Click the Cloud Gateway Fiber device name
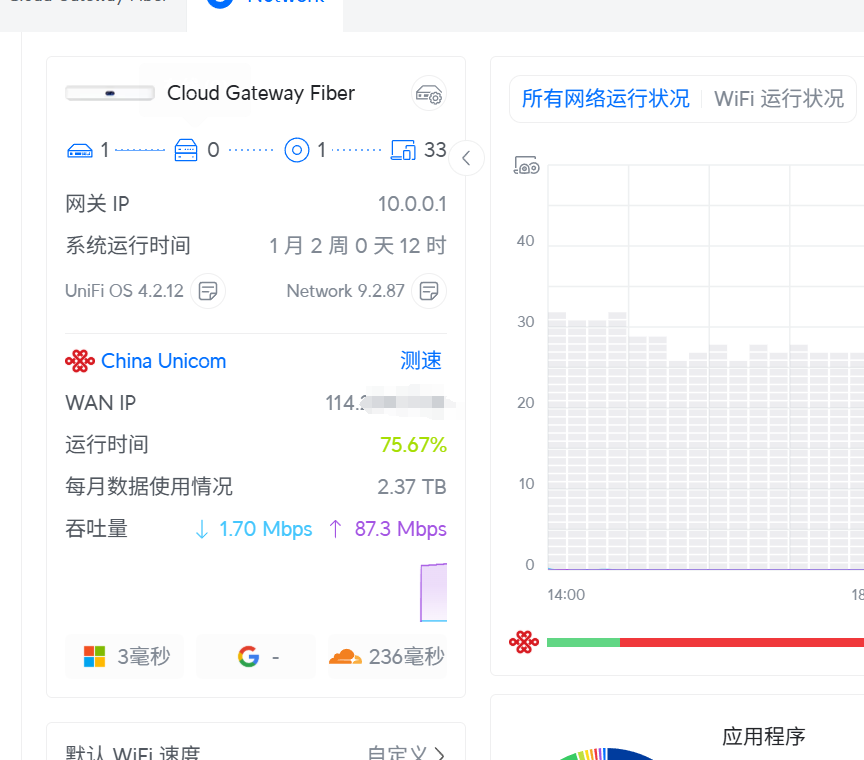The height and width of the screenshot is (760, 864). pyautogui.click(x=261, y=93)
